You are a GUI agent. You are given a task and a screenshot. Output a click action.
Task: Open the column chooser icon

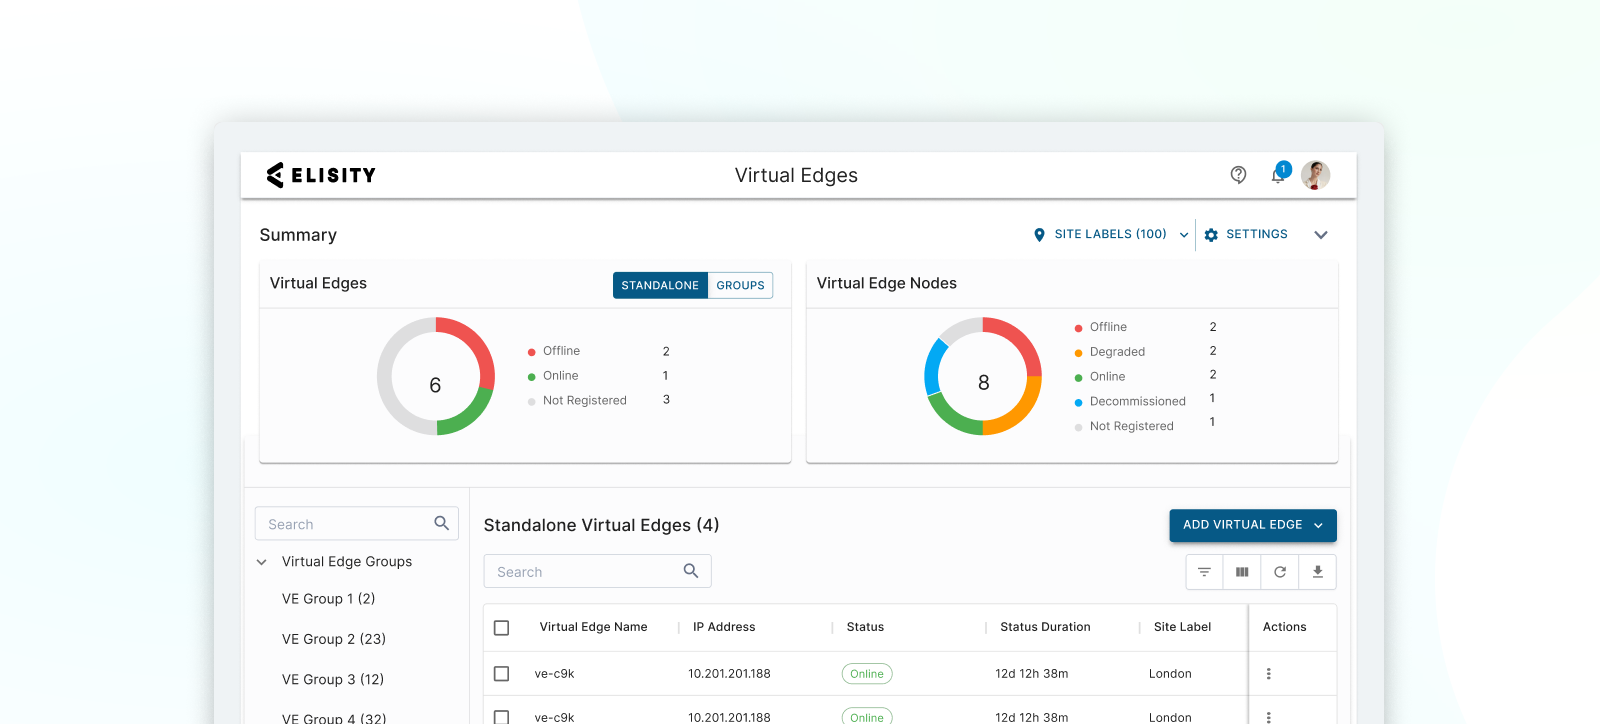click(x=1242, y=572)
